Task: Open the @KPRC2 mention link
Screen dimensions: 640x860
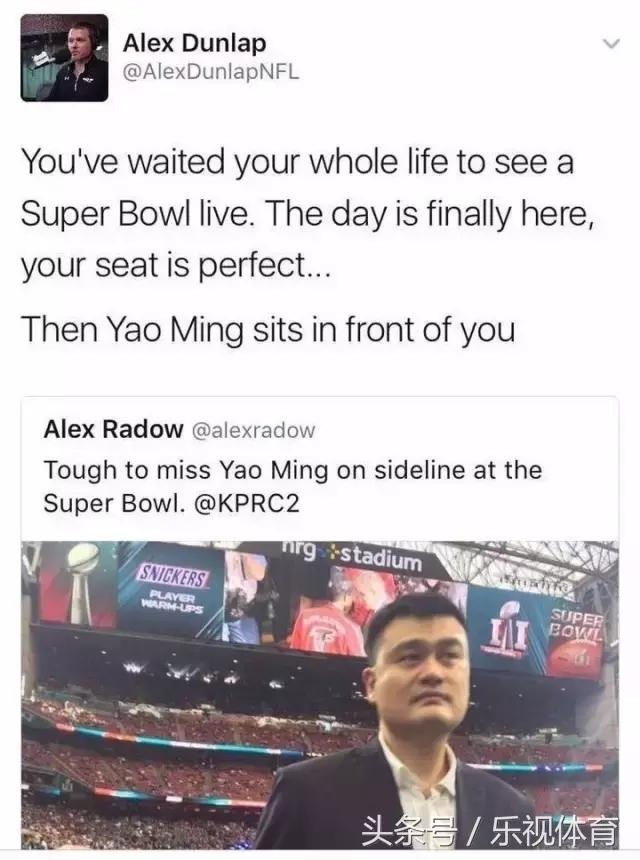Action: coord(247,503)
